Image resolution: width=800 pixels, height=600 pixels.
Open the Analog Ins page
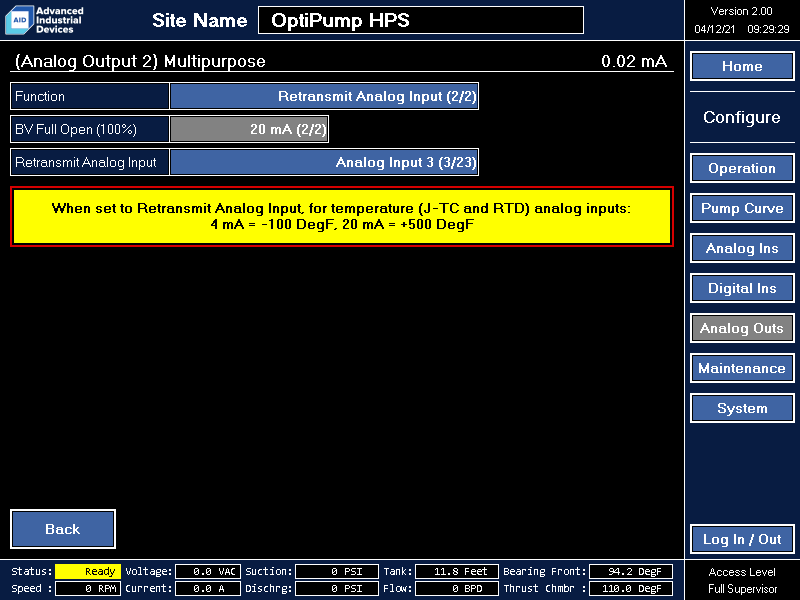tap(742, 248)
